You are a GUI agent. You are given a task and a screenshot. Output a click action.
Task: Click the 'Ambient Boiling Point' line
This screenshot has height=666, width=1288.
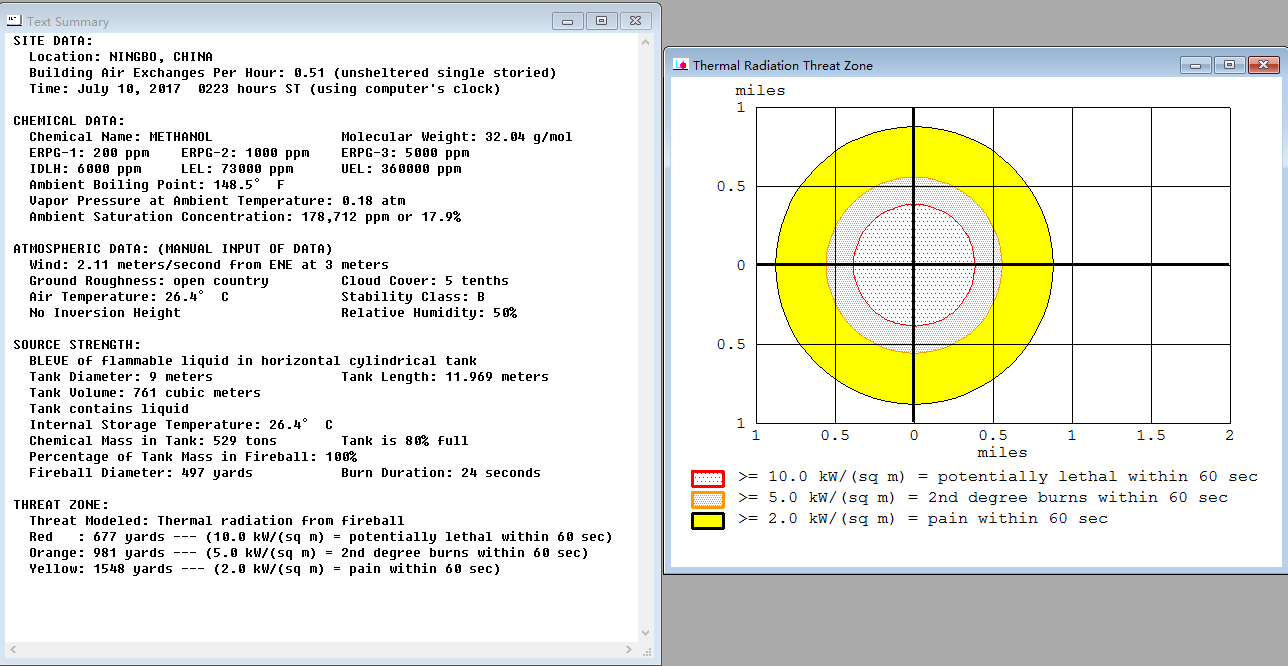[157, 185]
